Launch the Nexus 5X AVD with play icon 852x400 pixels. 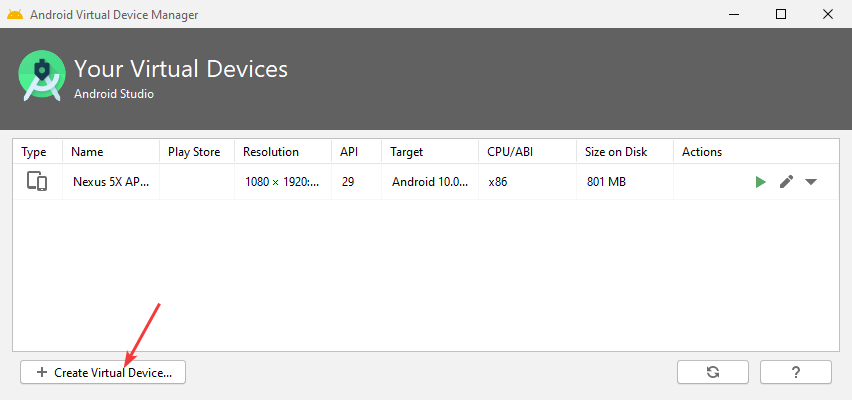(x=761, y=182)
